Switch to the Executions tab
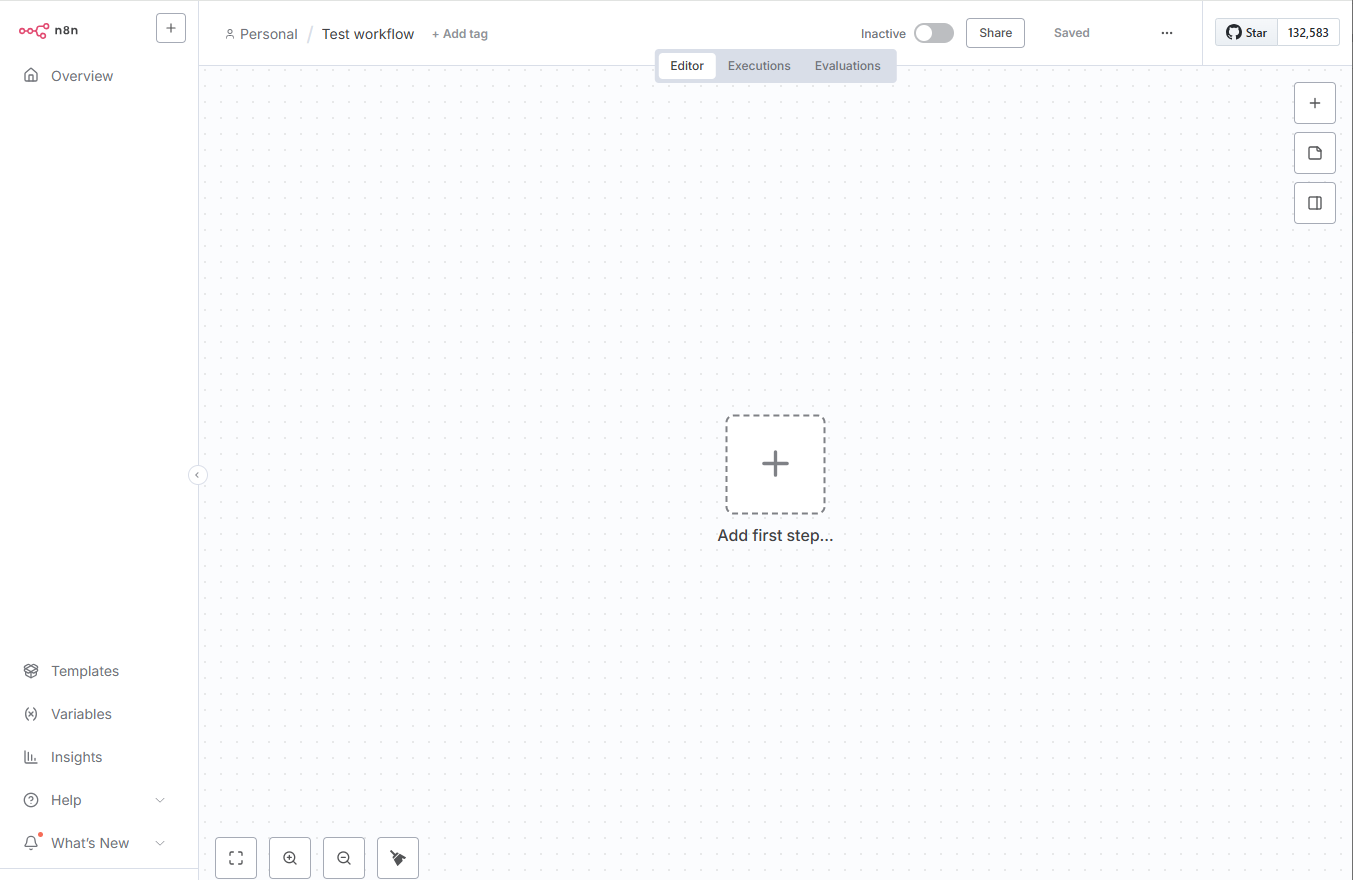This screenshot has height=880, width=1353. (x=759, y=65)
